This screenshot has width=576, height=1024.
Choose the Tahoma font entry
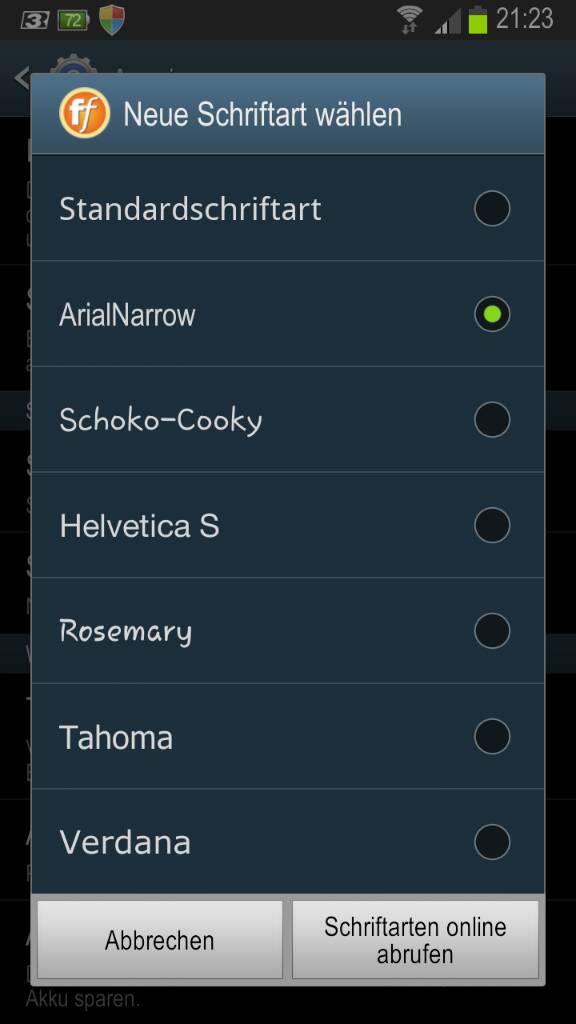(x=288, y=737)
